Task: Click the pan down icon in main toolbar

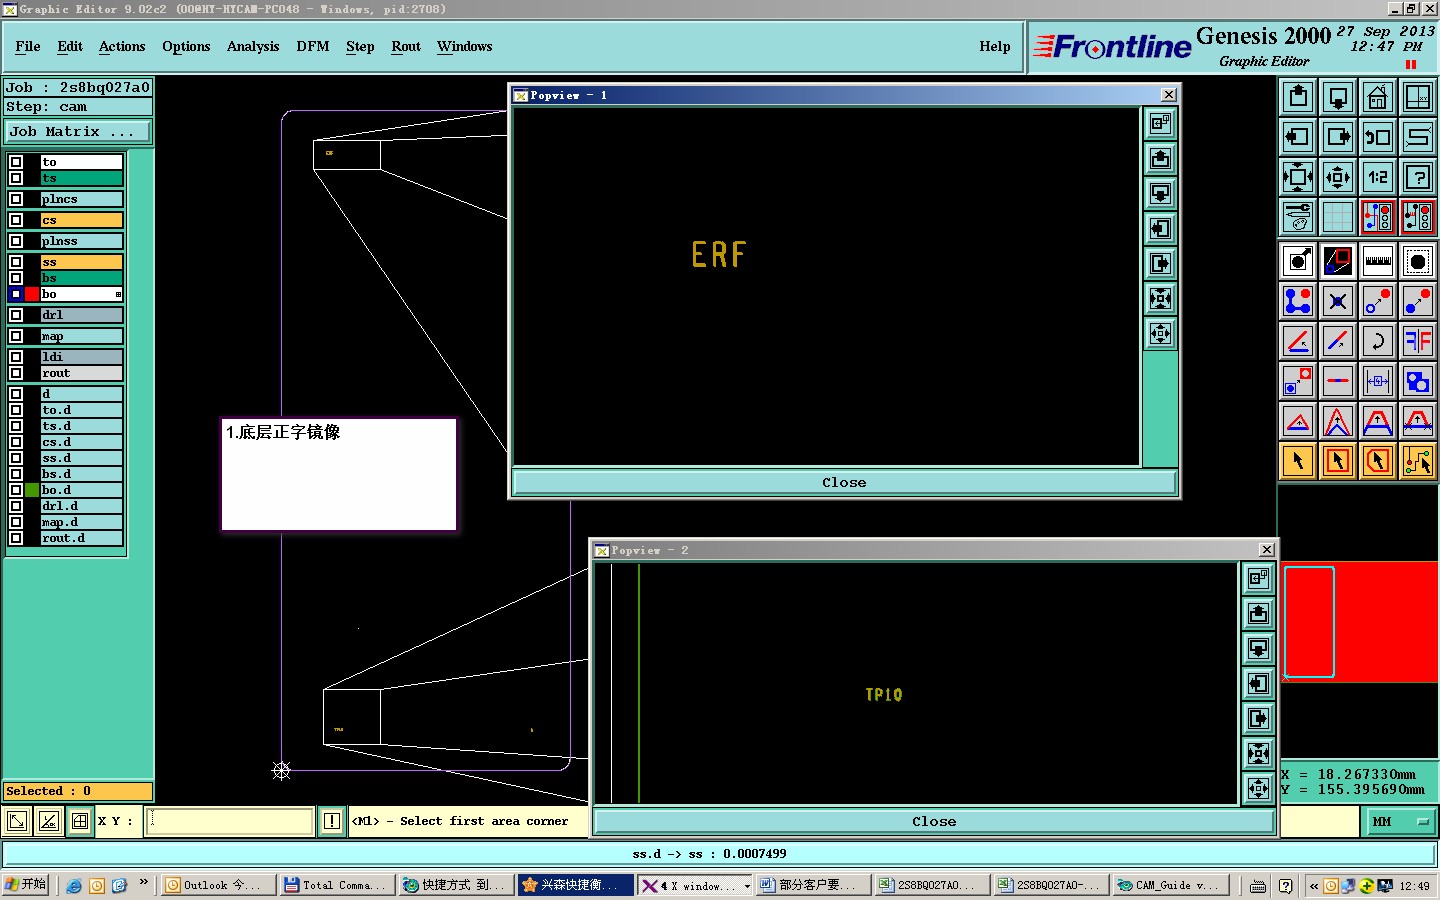Action: point(1338,97)
